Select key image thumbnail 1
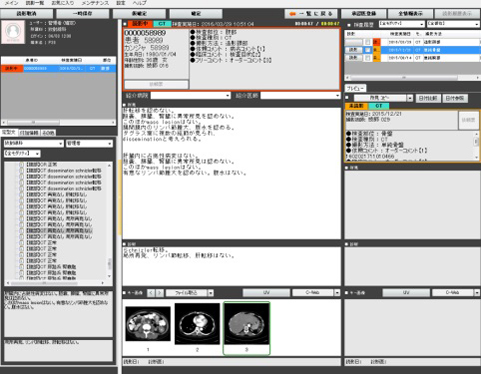Image resolution: width=481 pixels, height=374 pixels. click(148, 324)
